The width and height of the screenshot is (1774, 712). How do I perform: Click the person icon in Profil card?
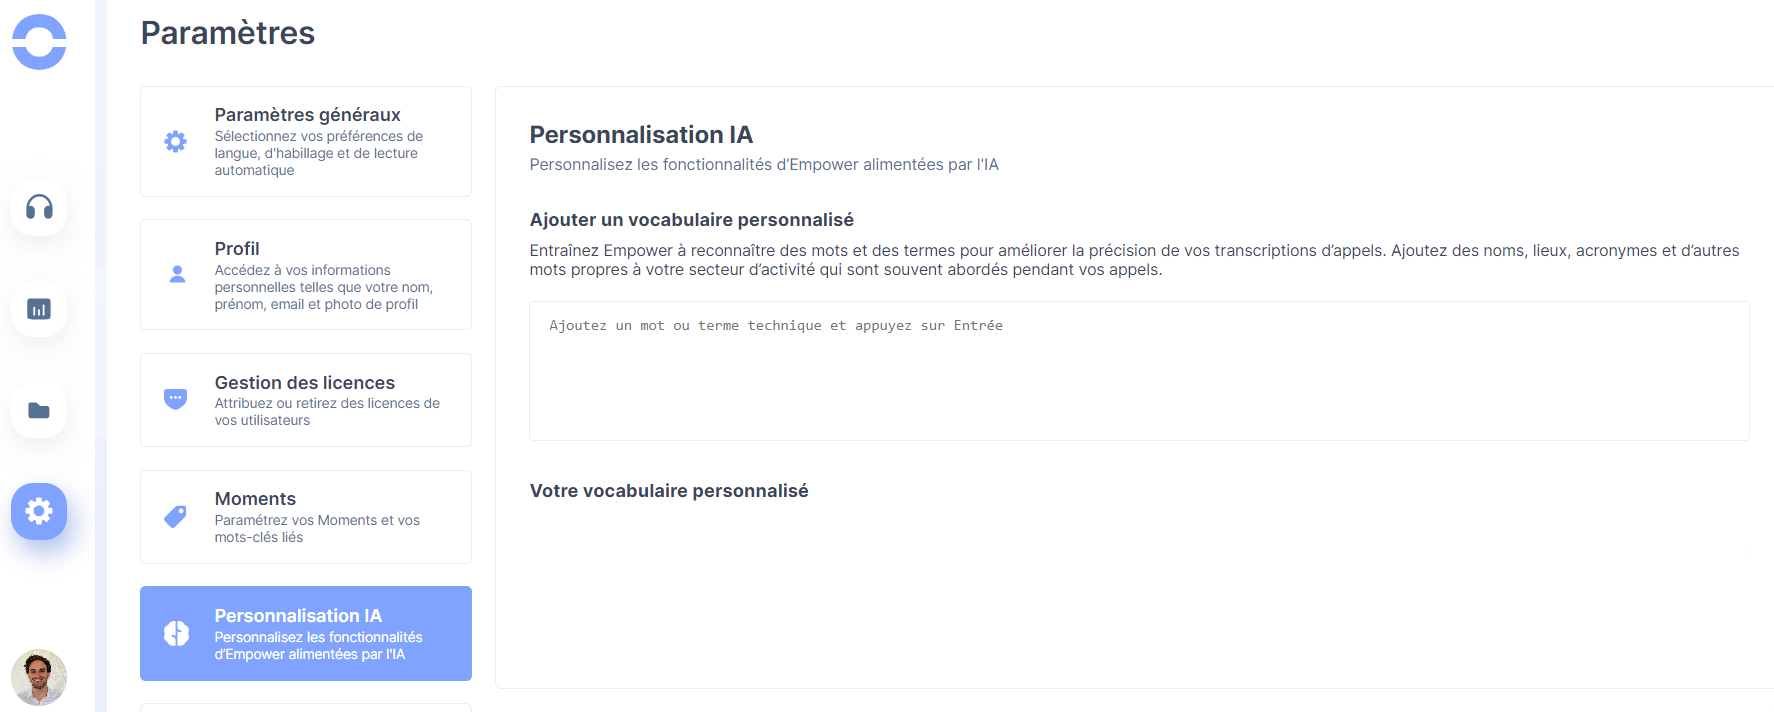point(177,274)
